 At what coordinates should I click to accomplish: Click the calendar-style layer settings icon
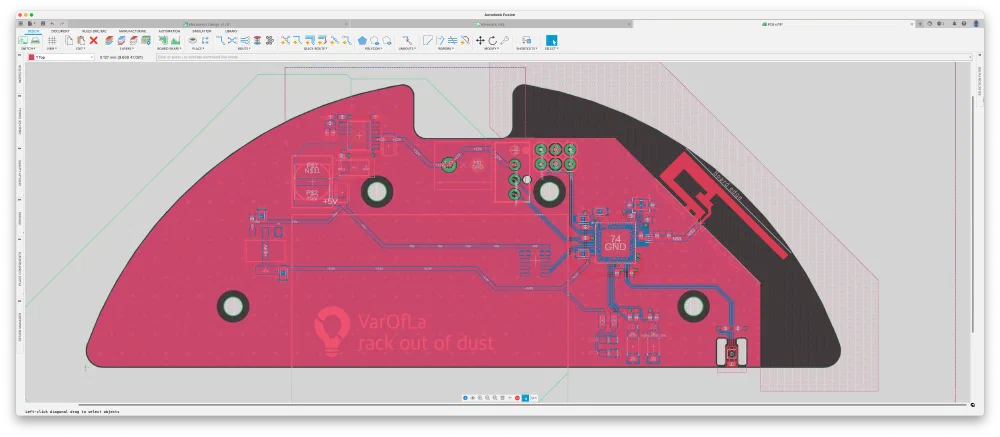tap(145, 40)
